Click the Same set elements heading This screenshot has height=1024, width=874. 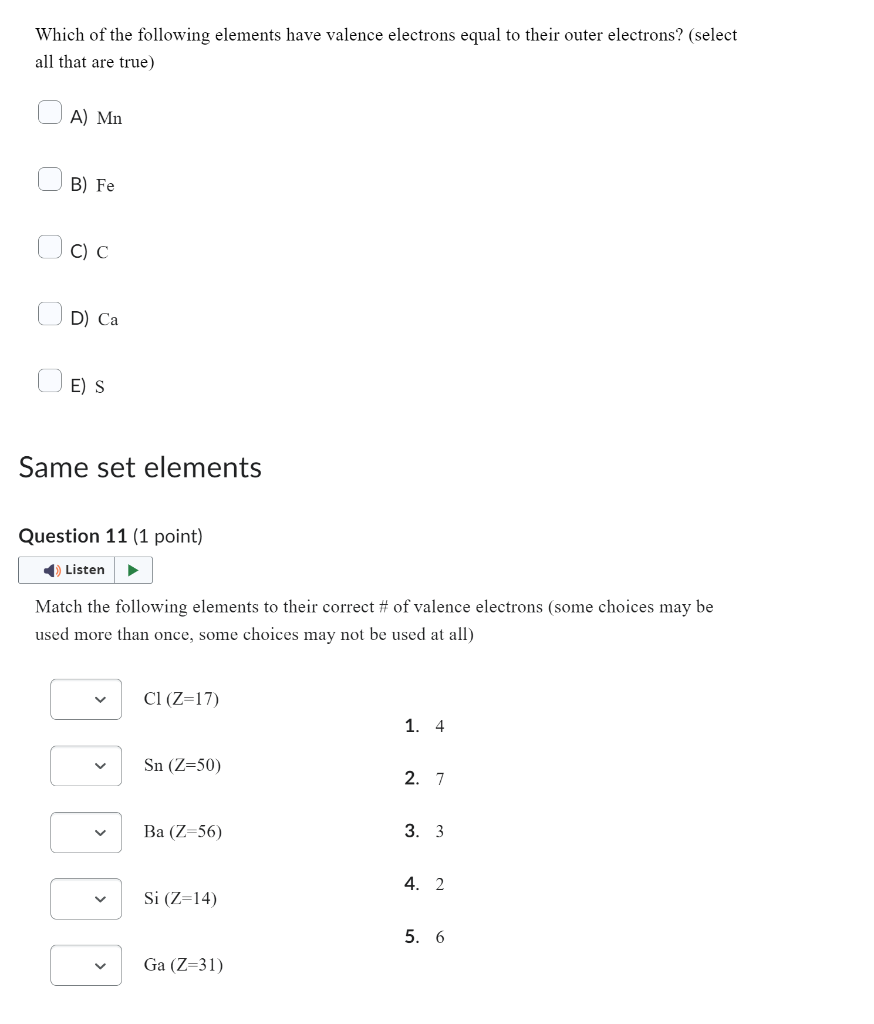tap(140, 466)
